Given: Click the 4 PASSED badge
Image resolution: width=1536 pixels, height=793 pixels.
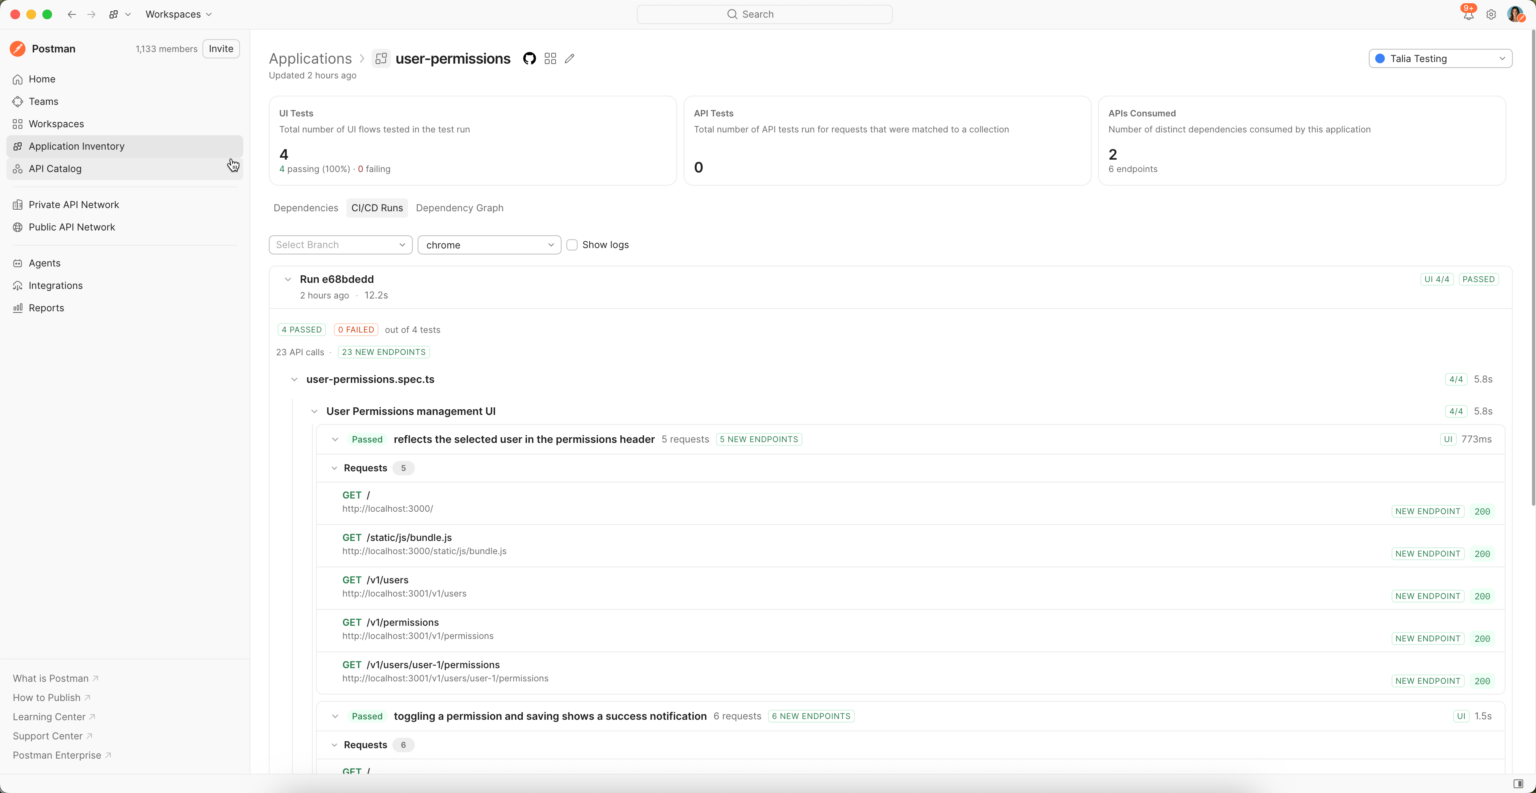Looking at the screenshot, I should [x=302, y=330].
